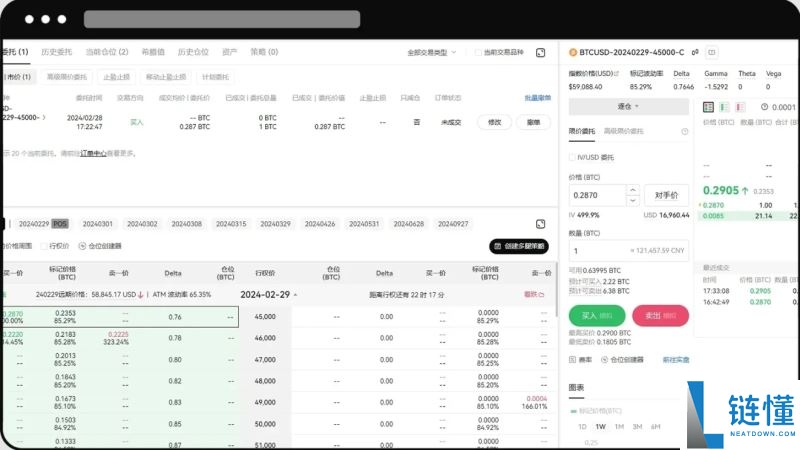The width and height of the screenshot is (800, 450).
Task: Select trailing stop filter
Action: [x=166, y=77]
